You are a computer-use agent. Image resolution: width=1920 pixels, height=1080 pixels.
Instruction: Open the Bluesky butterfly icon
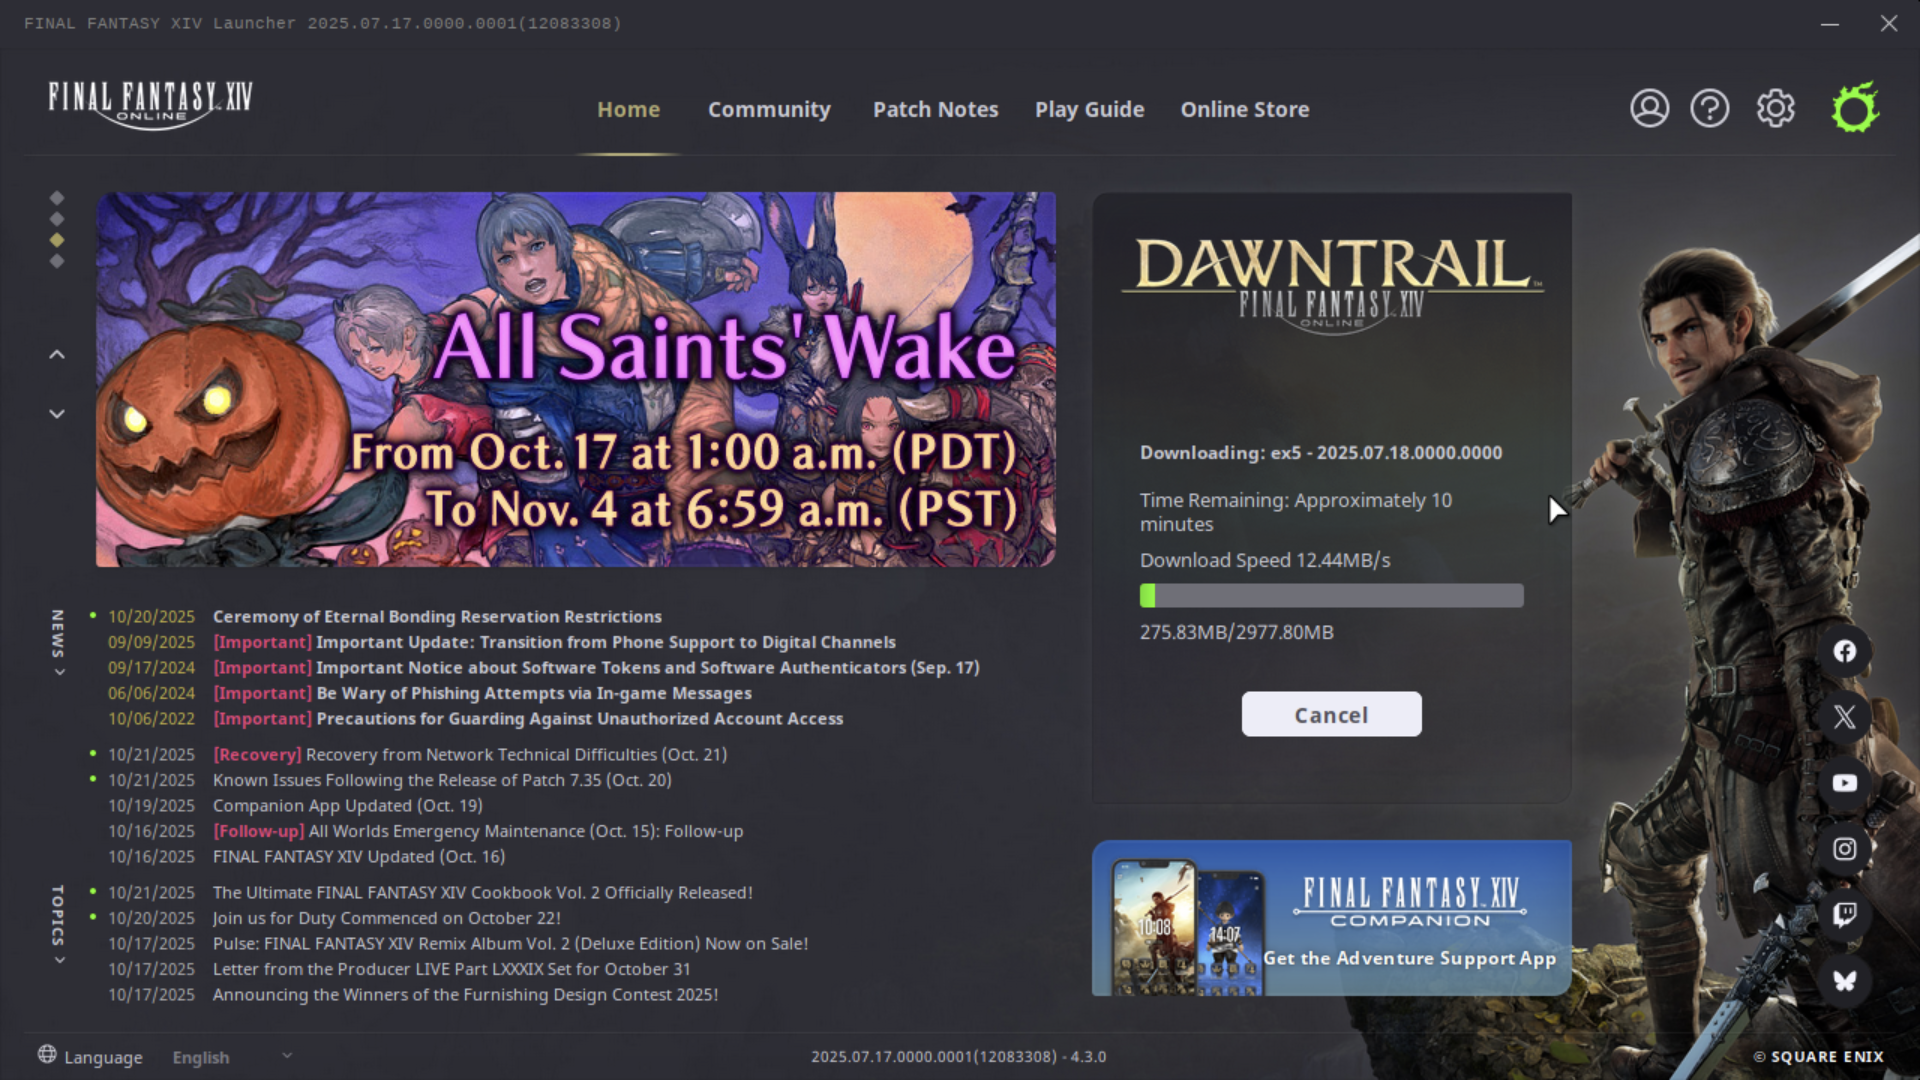click(x=1844, y=980)
